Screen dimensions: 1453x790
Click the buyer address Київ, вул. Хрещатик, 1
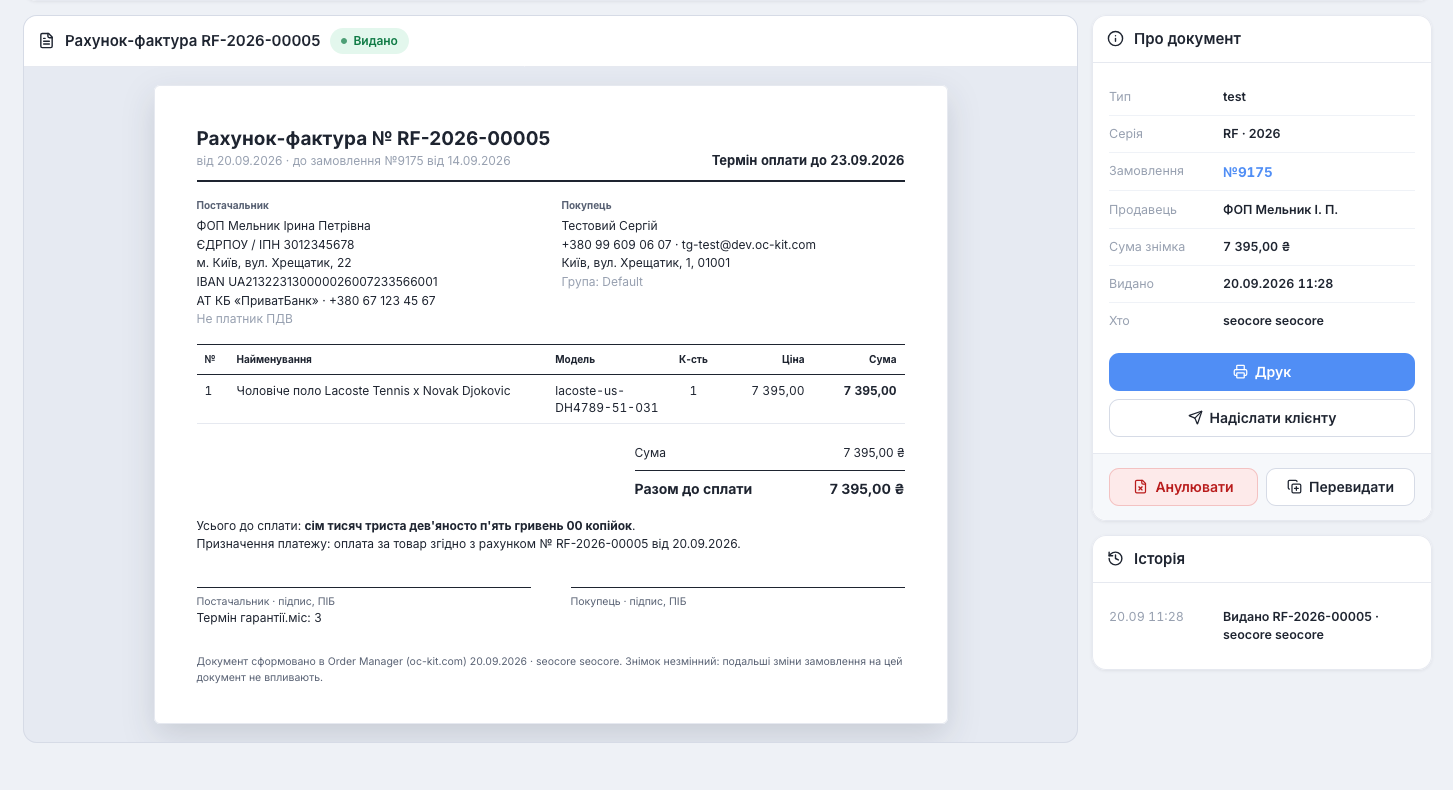[x=646, y=263]
